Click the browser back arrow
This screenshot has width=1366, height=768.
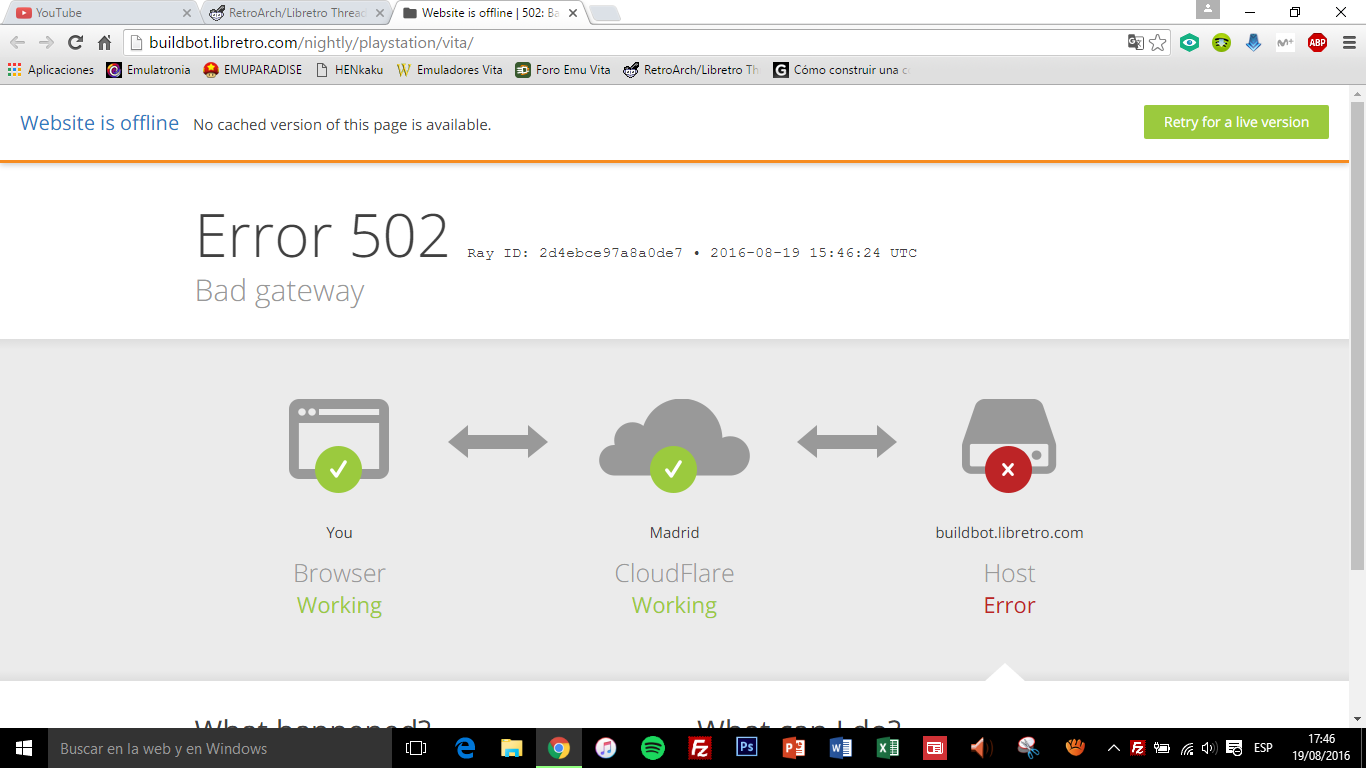click(17, 43)
